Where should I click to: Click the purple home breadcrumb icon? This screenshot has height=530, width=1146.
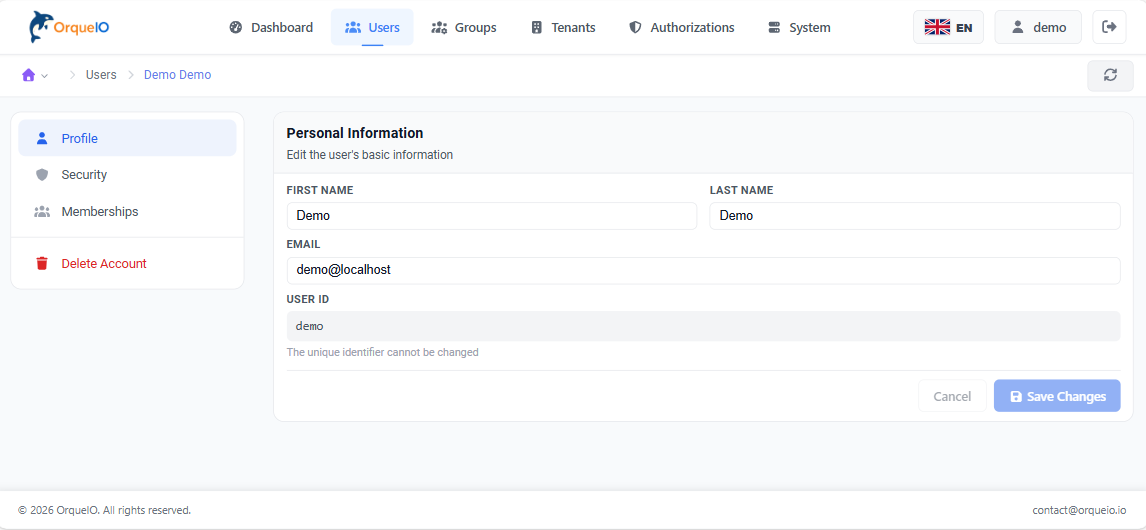tap(29, 75)
